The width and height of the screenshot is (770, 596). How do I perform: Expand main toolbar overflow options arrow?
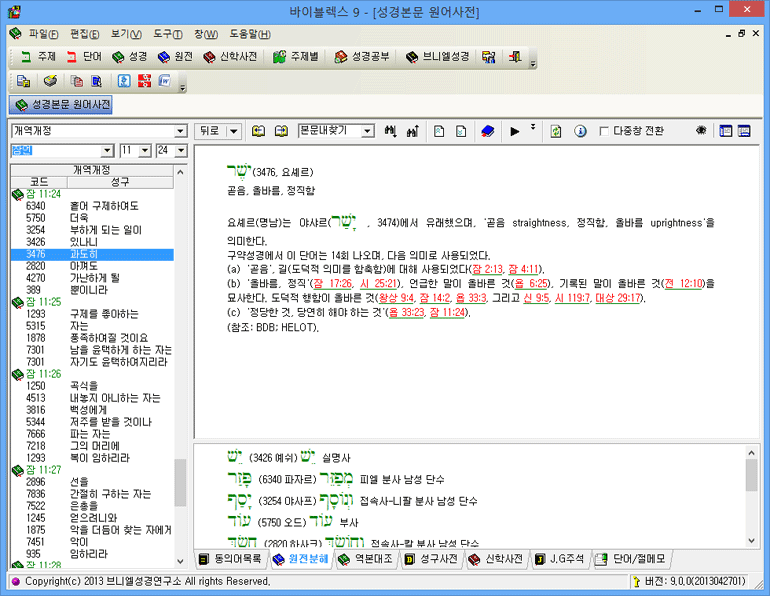533,62
